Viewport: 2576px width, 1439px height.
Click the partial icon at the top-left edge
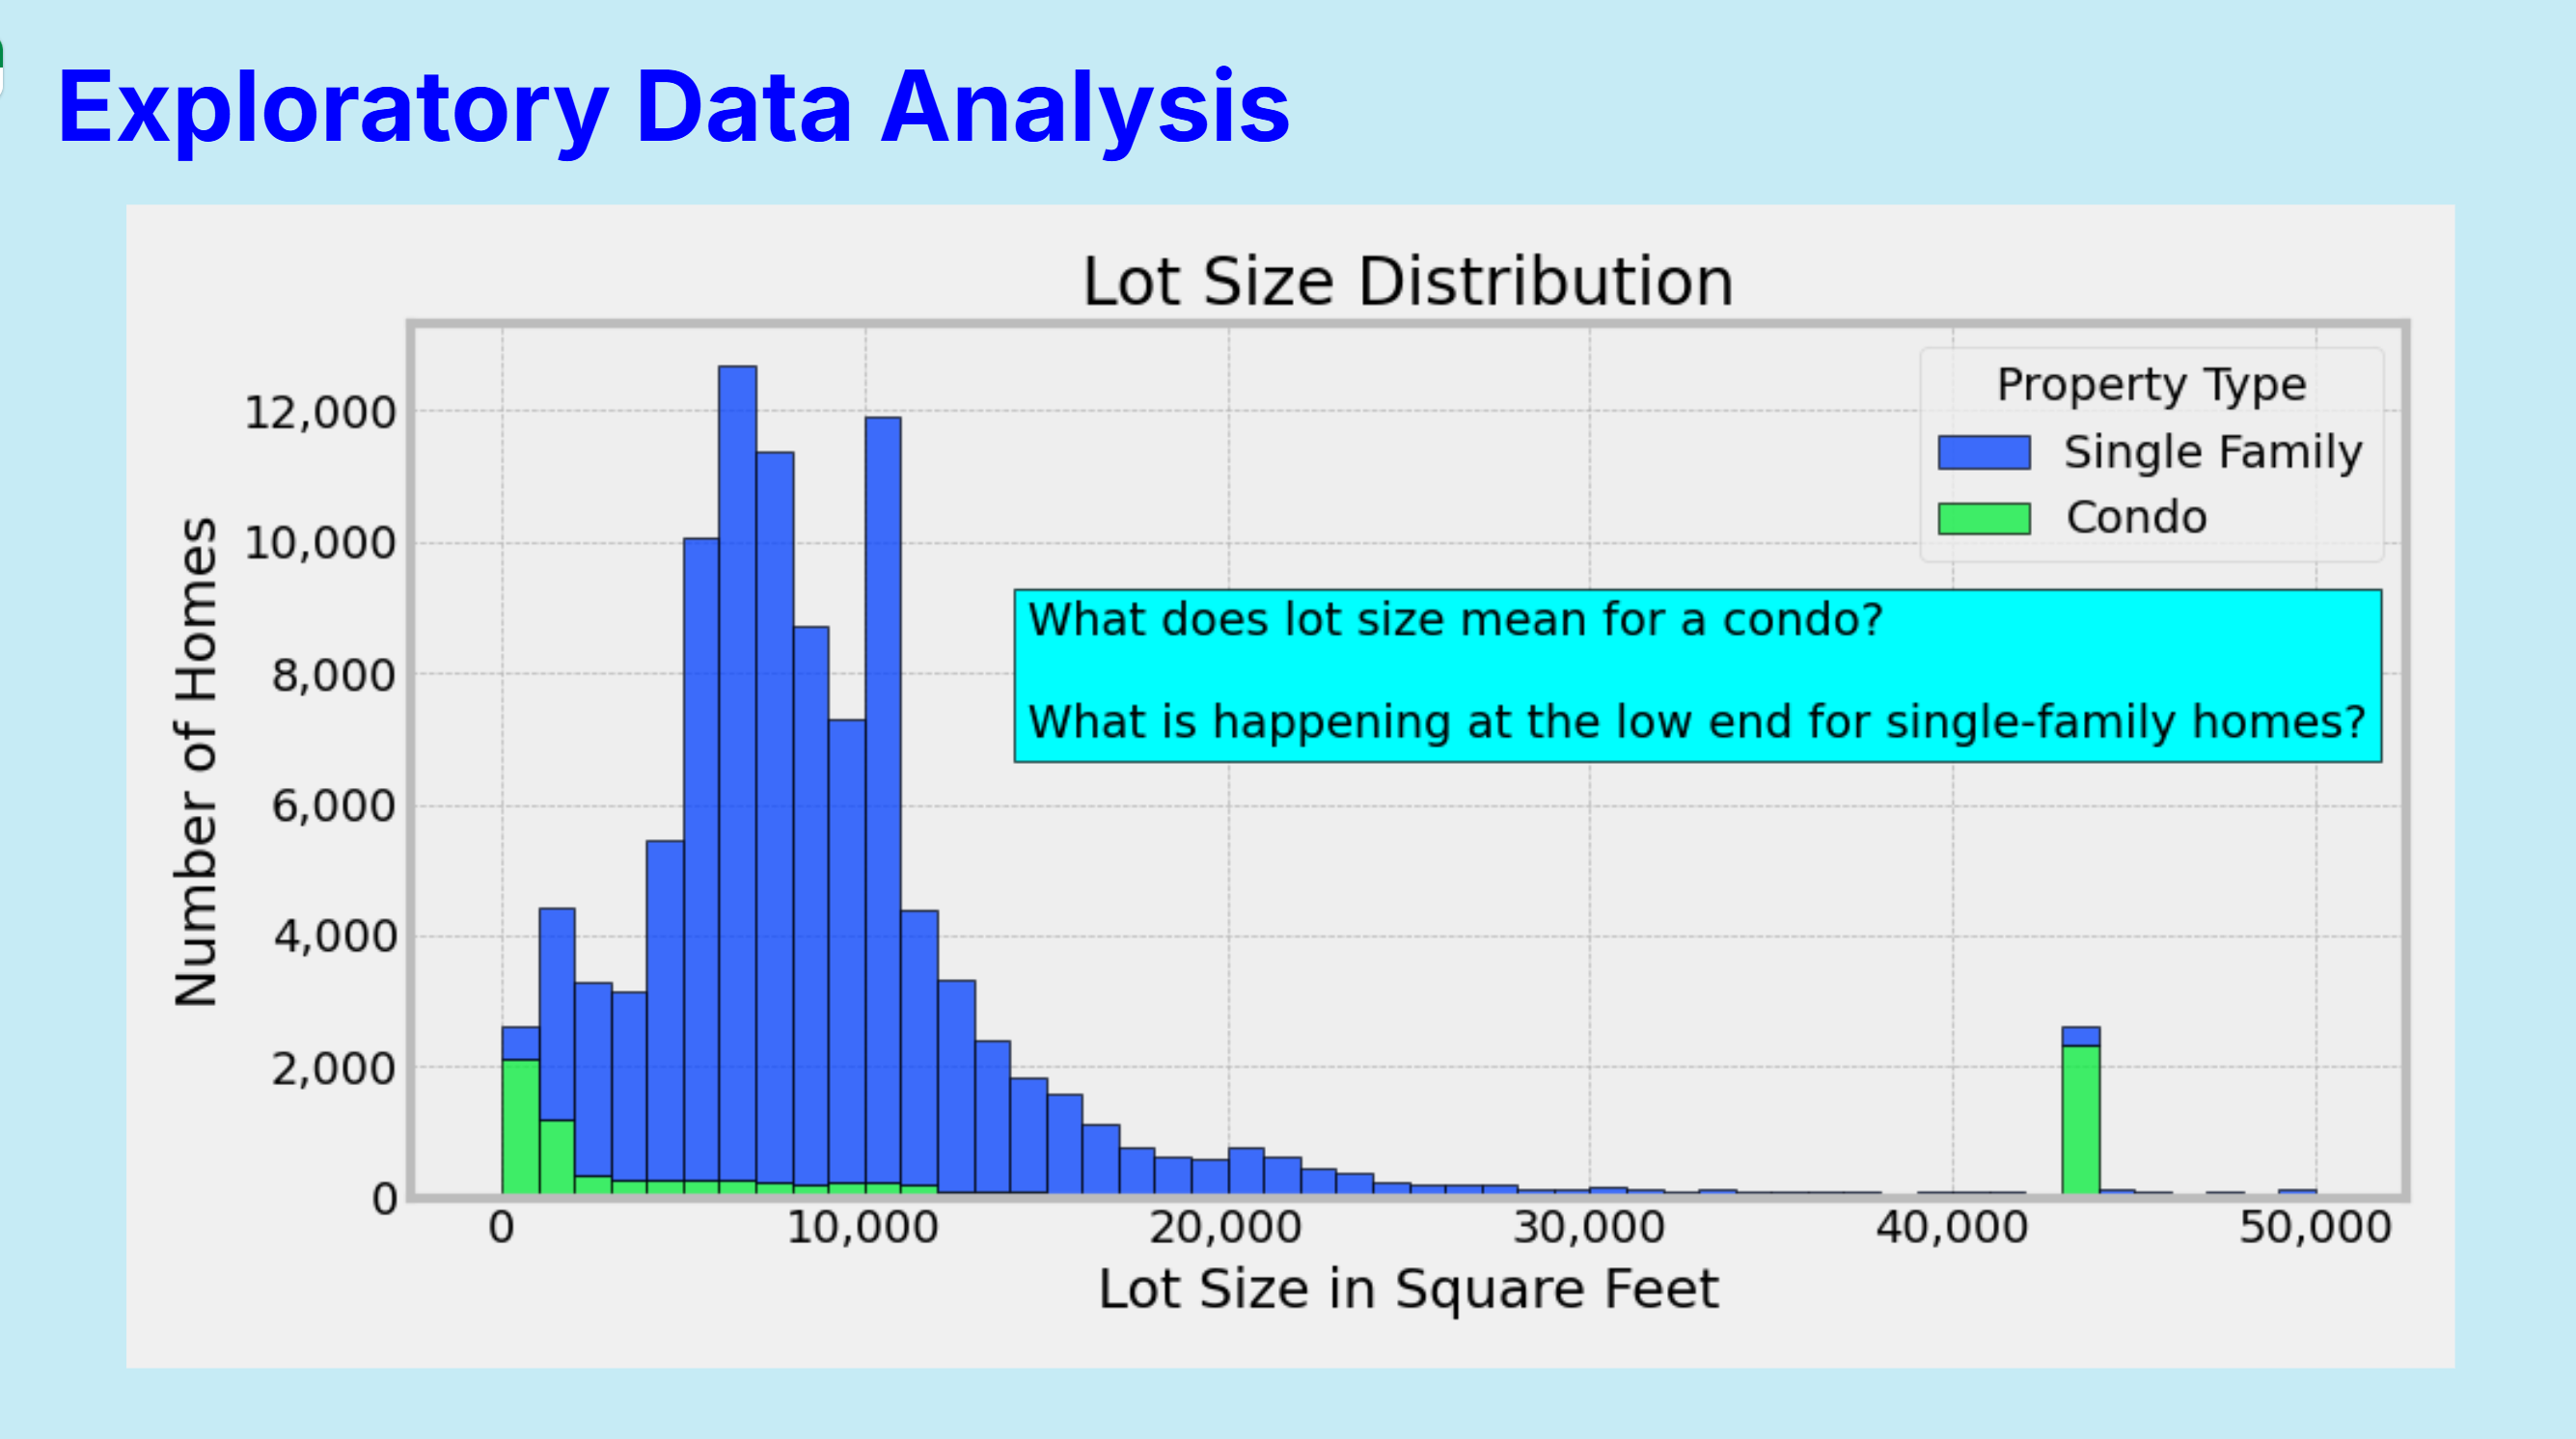pos(3,68)
